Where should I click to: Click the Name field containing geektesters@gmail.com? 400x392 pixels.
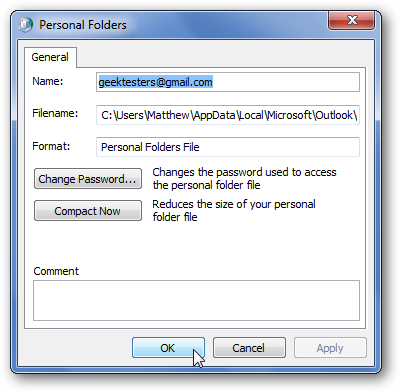click(228, 82)
